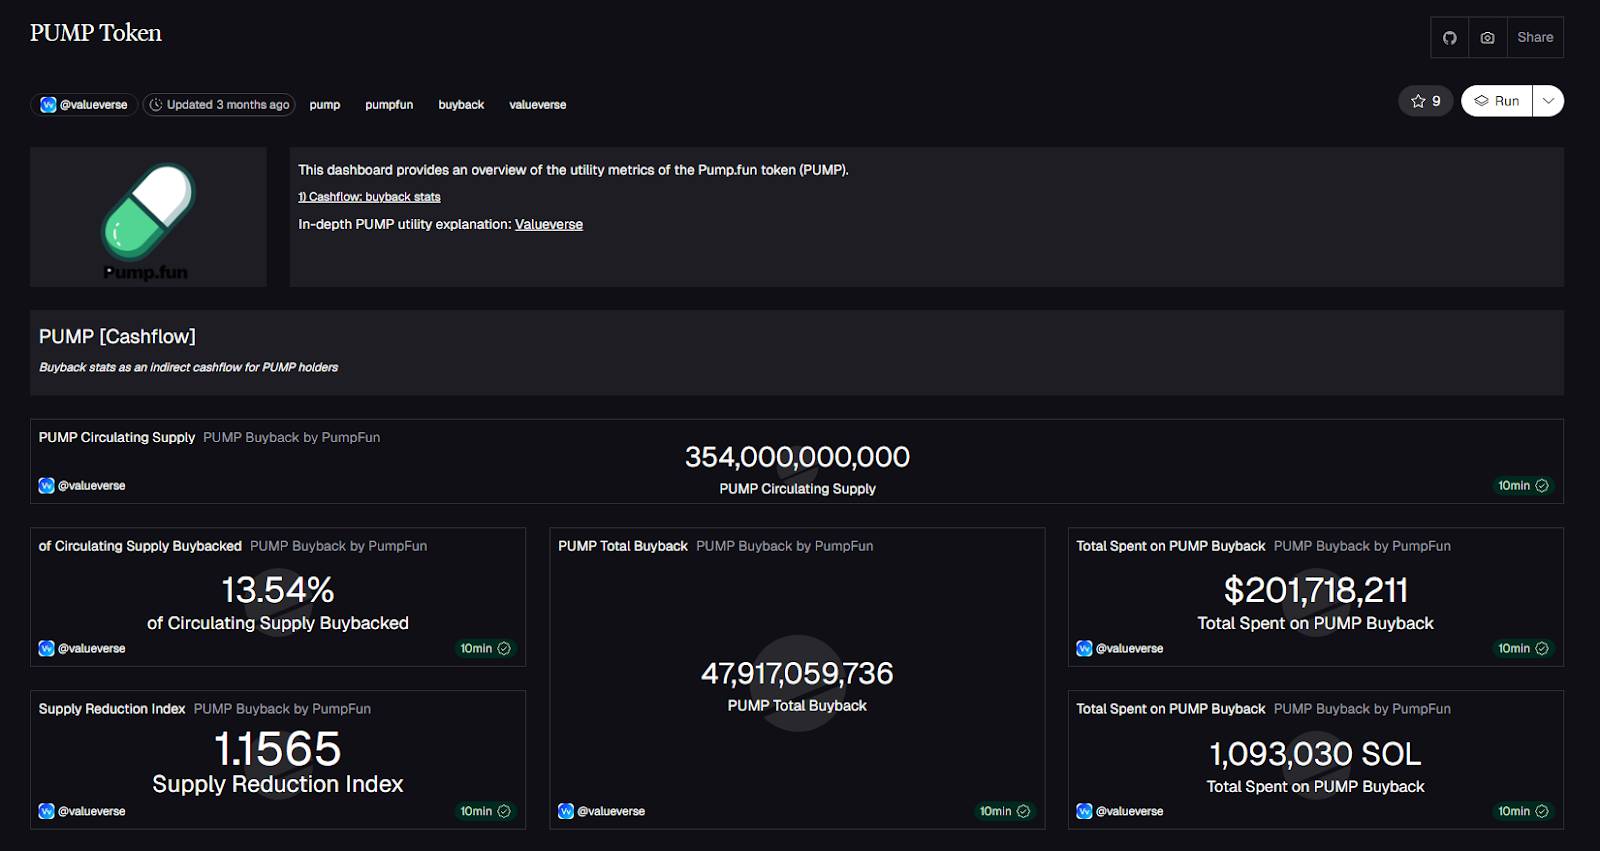Viewport: 1600px width, 851px height.
Task: Click the GitHub icon in top right
Action: [1449, 38]
